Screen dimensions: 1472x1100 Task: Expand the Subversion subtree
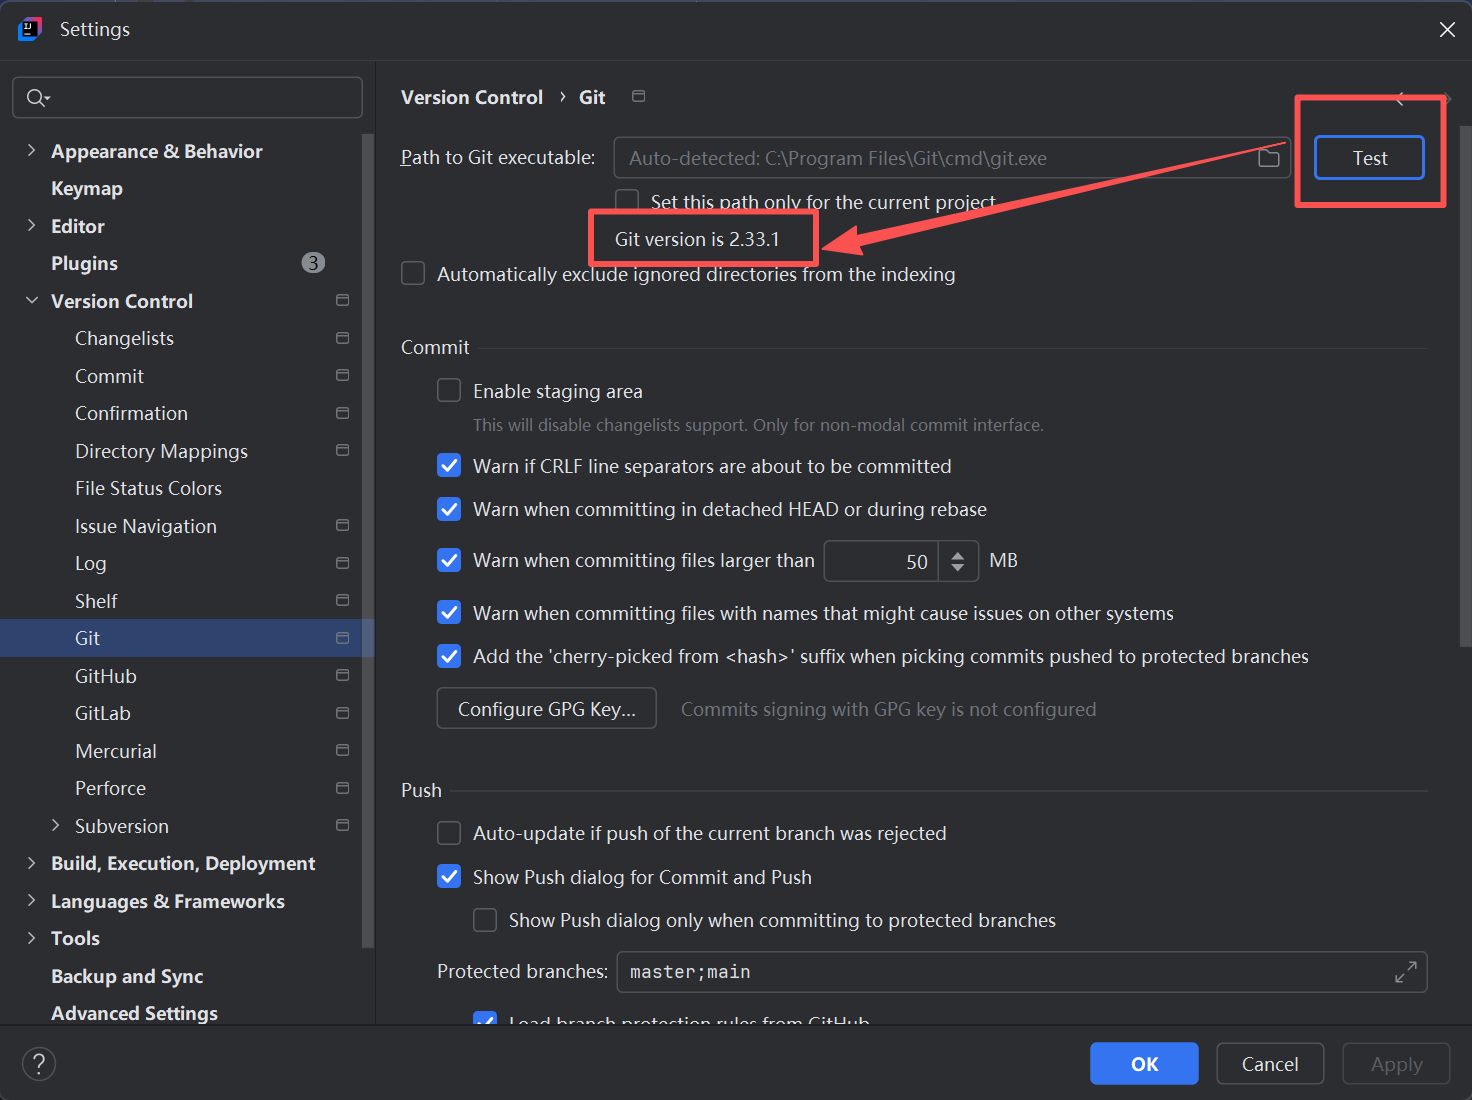click(x=55, y=826)
